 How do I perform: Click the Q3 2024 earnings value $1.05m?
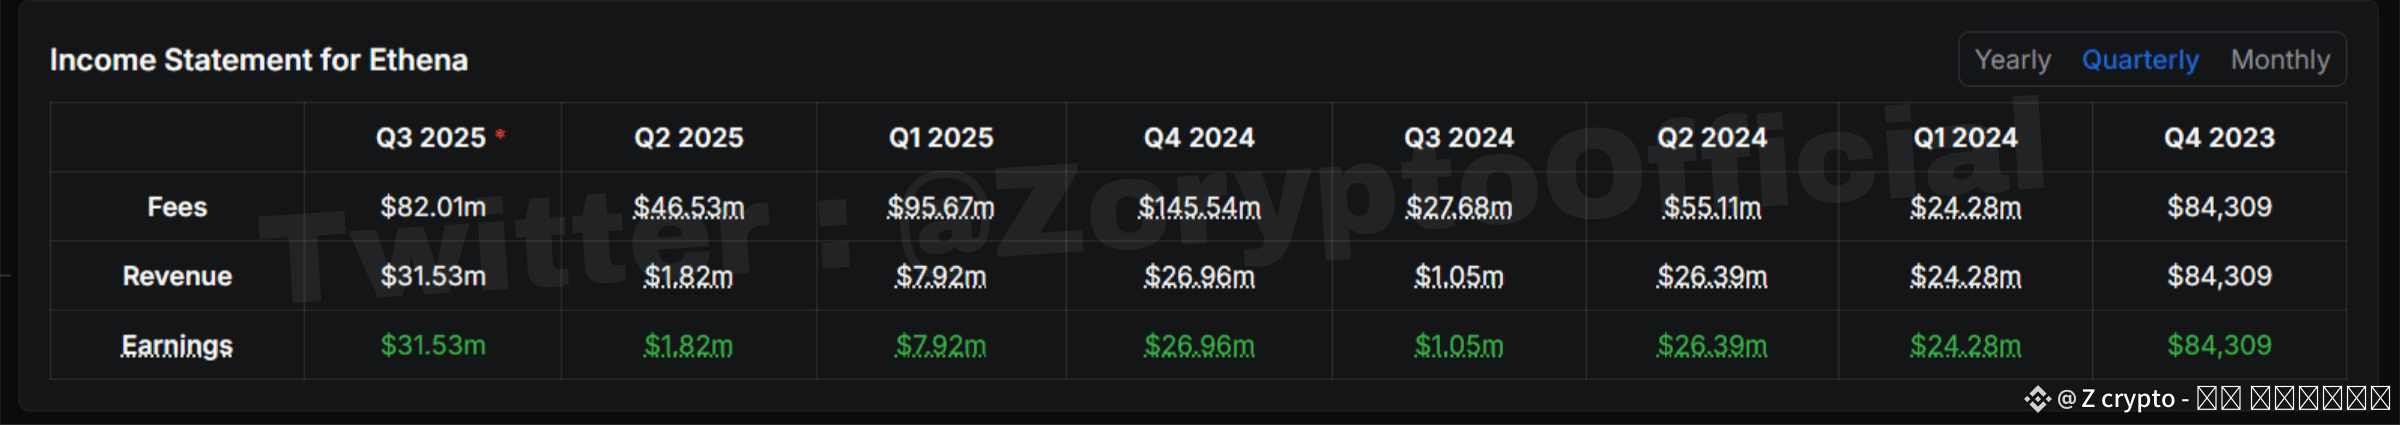click(1459, 346)
